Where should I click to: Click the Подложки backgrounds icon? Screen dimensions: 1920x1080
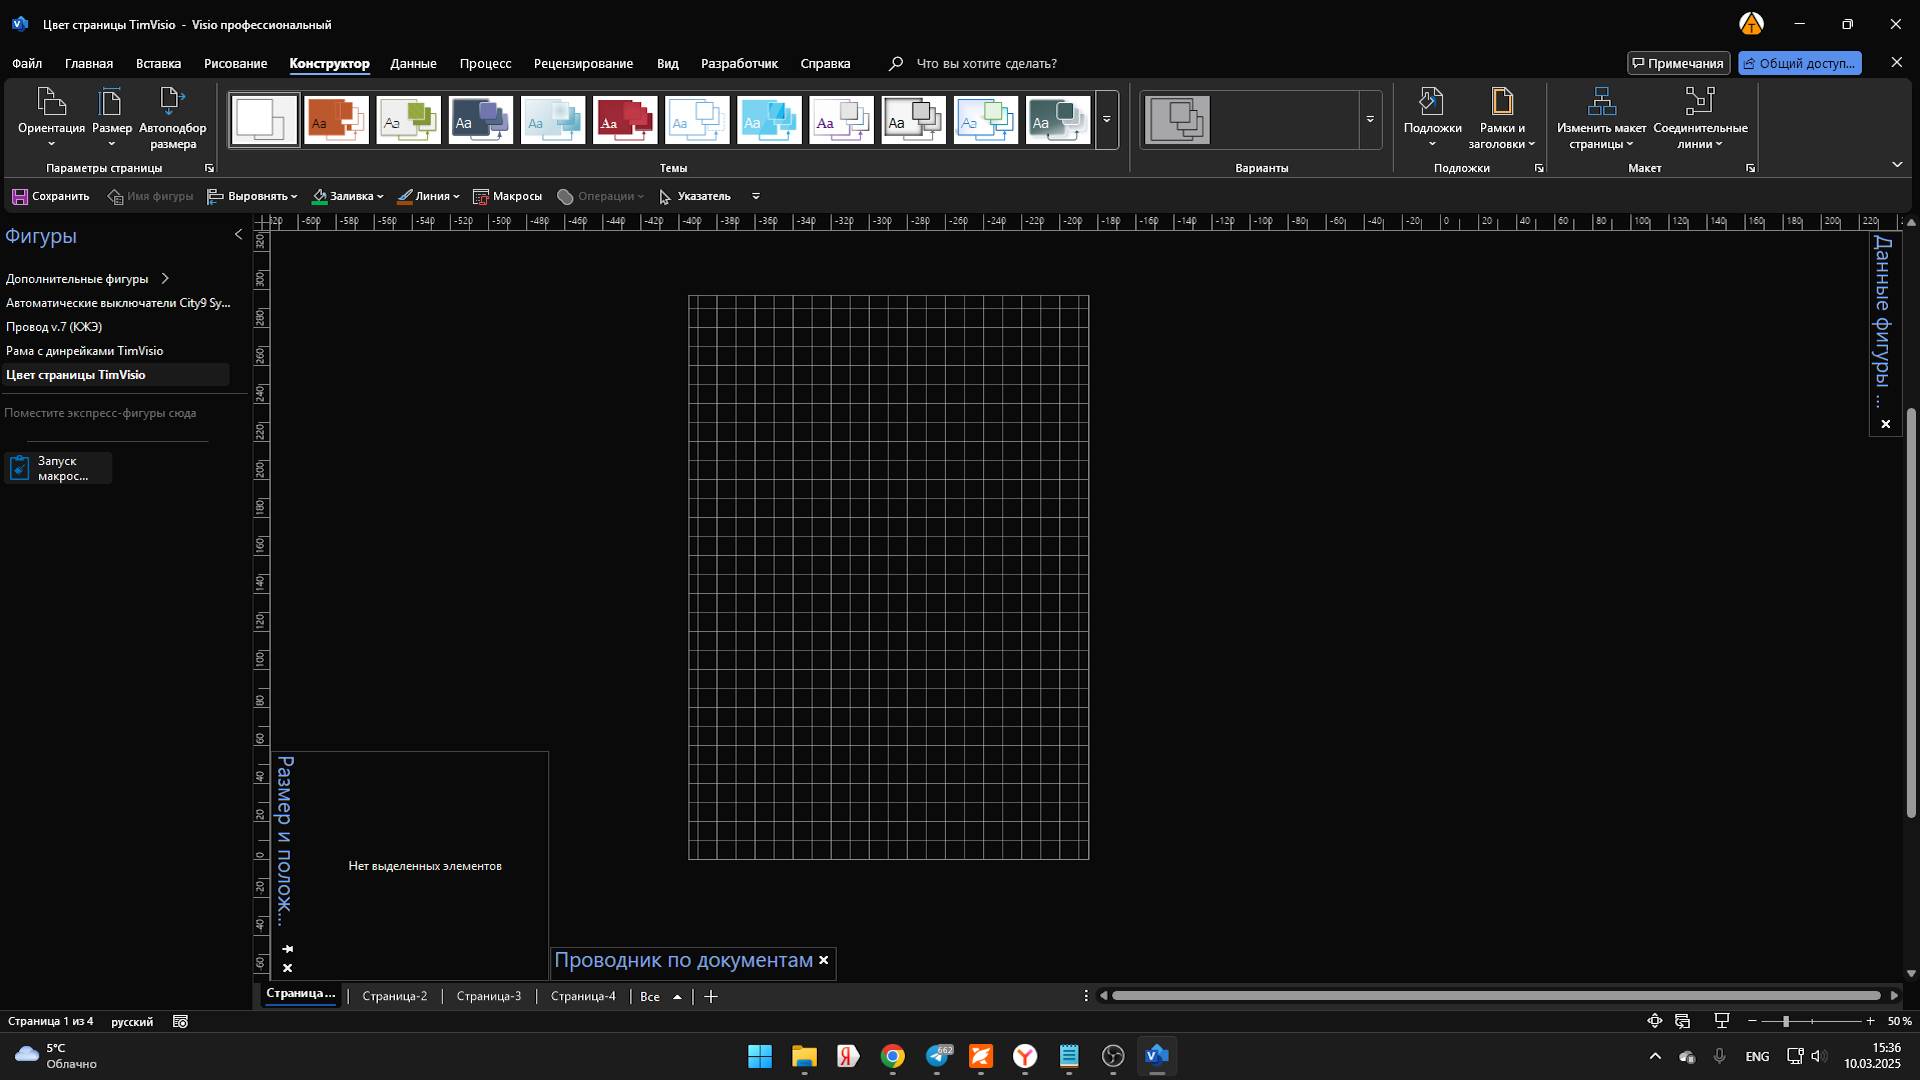tap(1432, 102)
